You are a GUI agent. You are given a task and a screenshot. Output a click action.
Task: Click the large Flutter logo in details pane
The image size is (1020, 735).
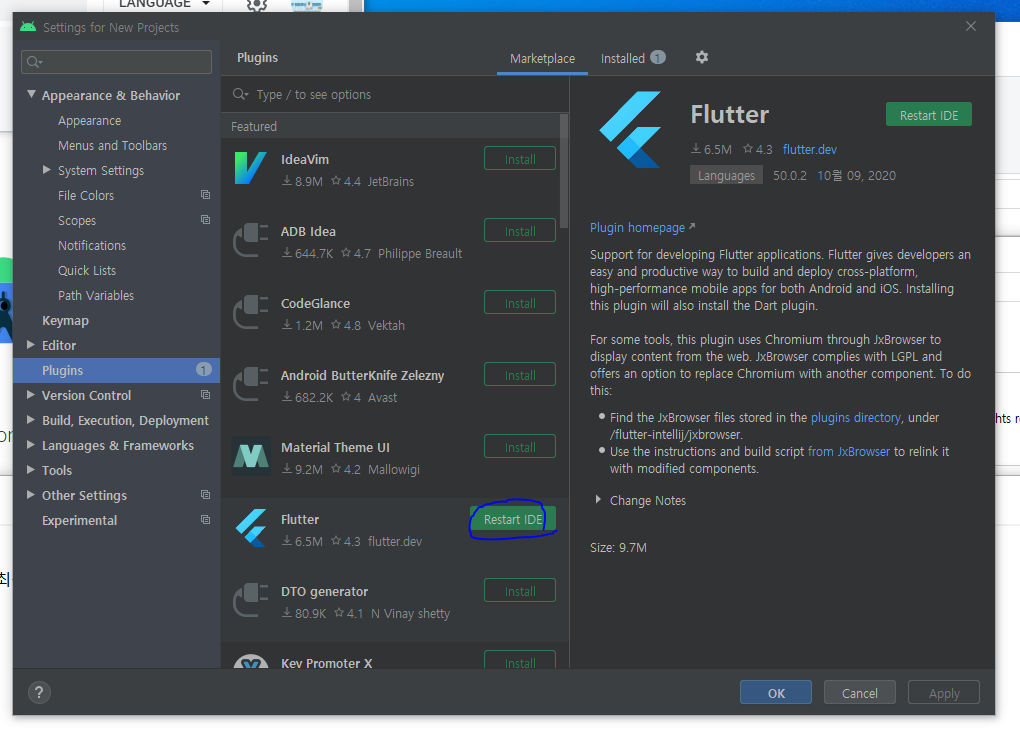point(630,129)
